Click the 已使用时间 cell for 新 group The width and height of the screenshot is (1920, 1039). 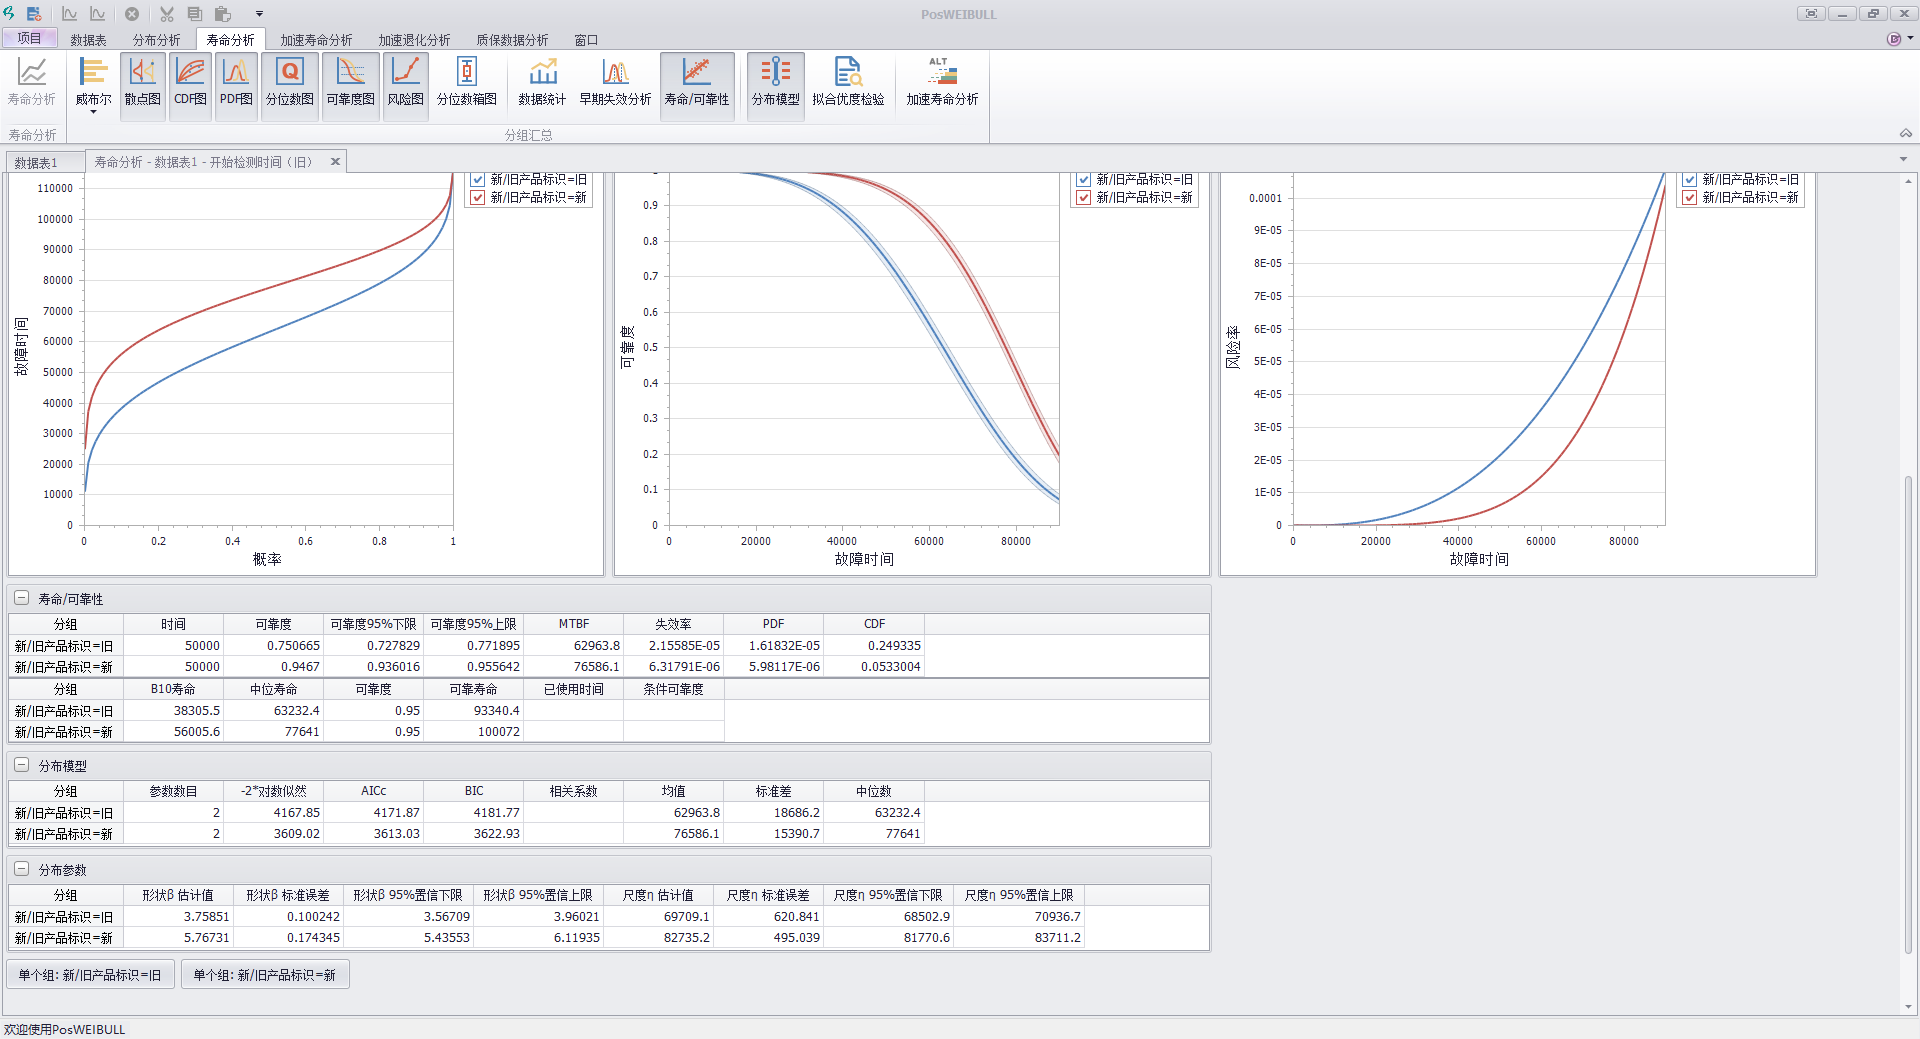[574, 732]
